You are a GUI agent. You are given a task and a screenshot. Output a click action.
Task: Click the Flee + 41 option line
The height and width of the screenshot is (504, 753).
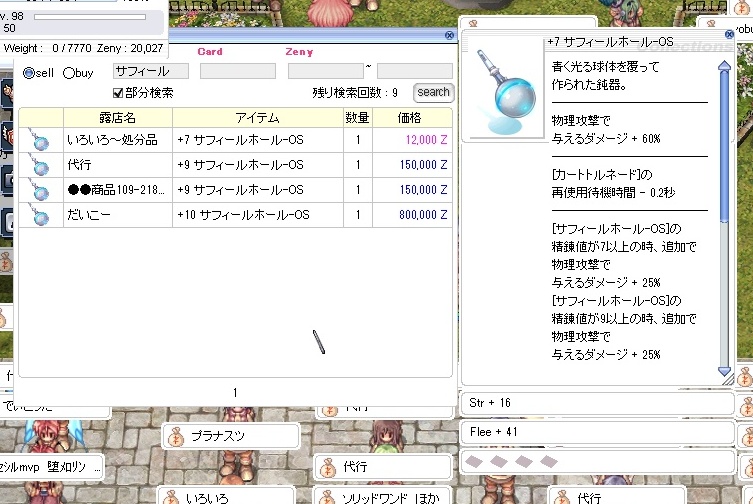(x=597, y=431)
